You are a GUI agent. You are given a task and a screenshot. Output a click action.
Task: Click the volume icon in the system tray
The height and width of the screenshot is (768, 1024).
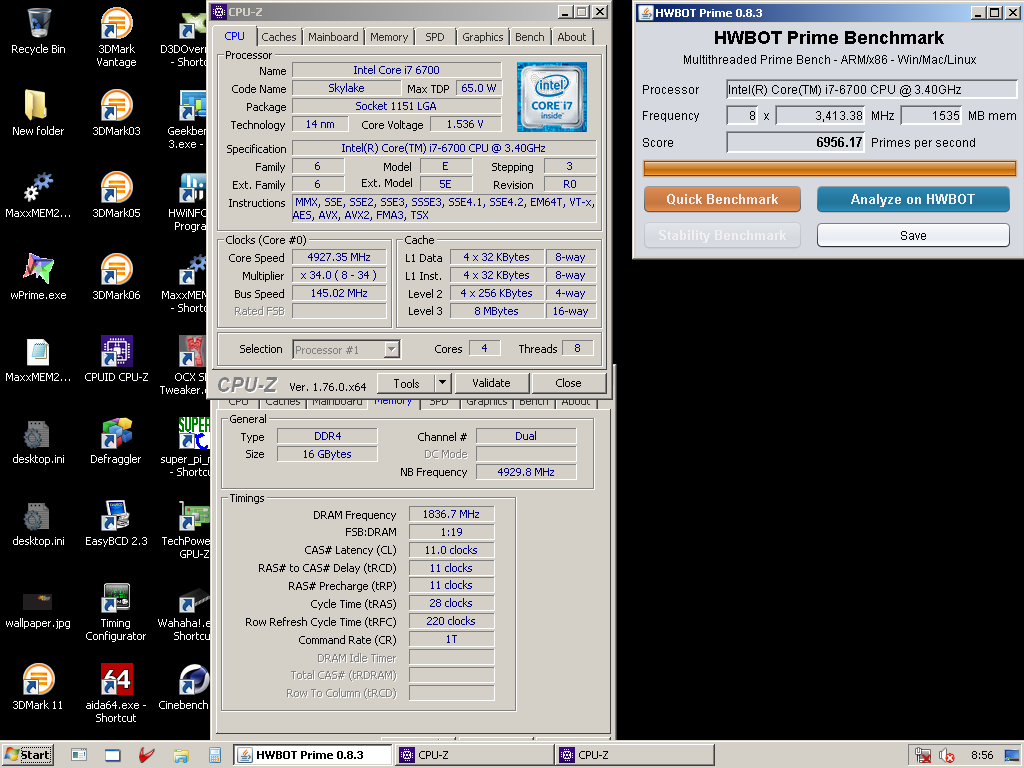[x=946, y=755]
